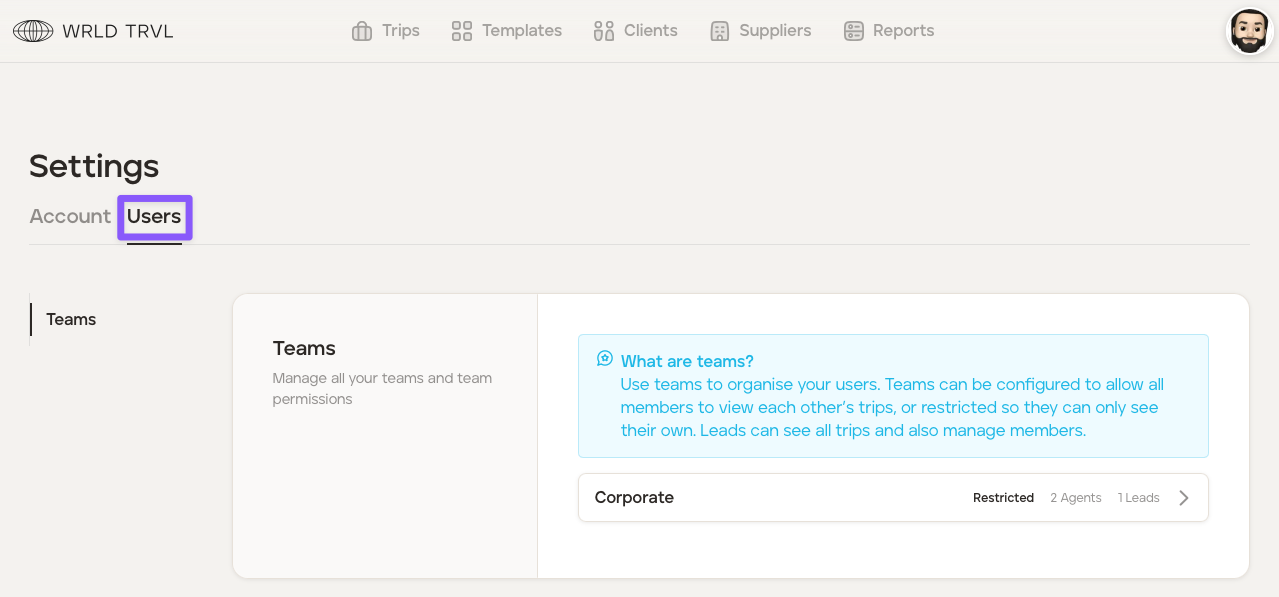Viewport: 1279px width, 597px height.
Task: Go to the Trips page label
Action: 401,31
